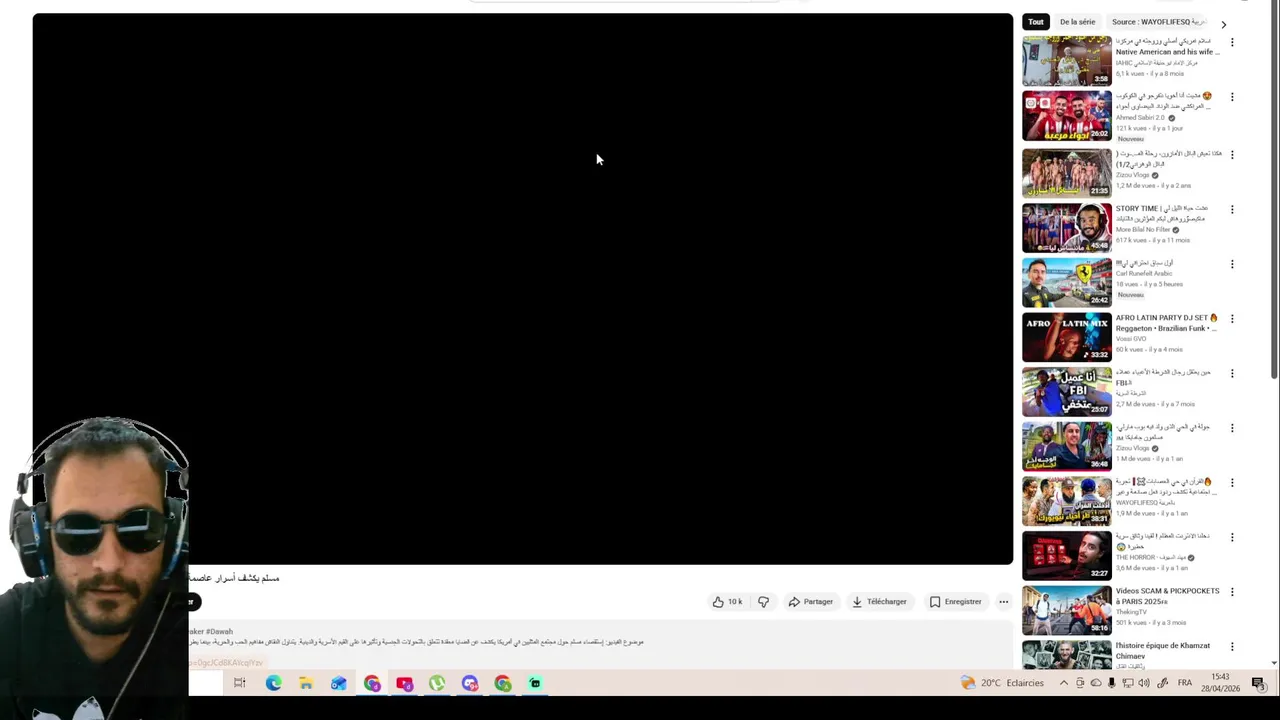Open the AFRO LATIN MIX 33:32 thumbnail
This screenshot has height=720, width=1280.
coord(1066,337)
